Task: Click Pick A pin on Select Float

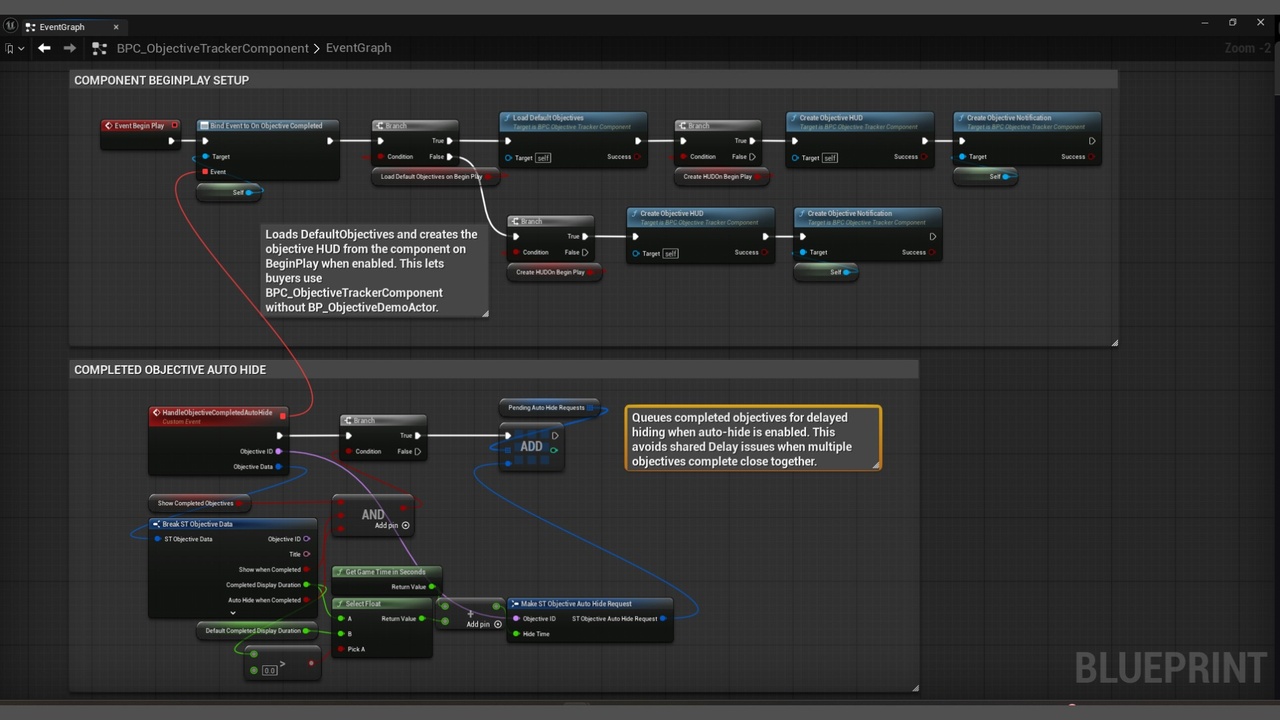Action: click(340, 649)
